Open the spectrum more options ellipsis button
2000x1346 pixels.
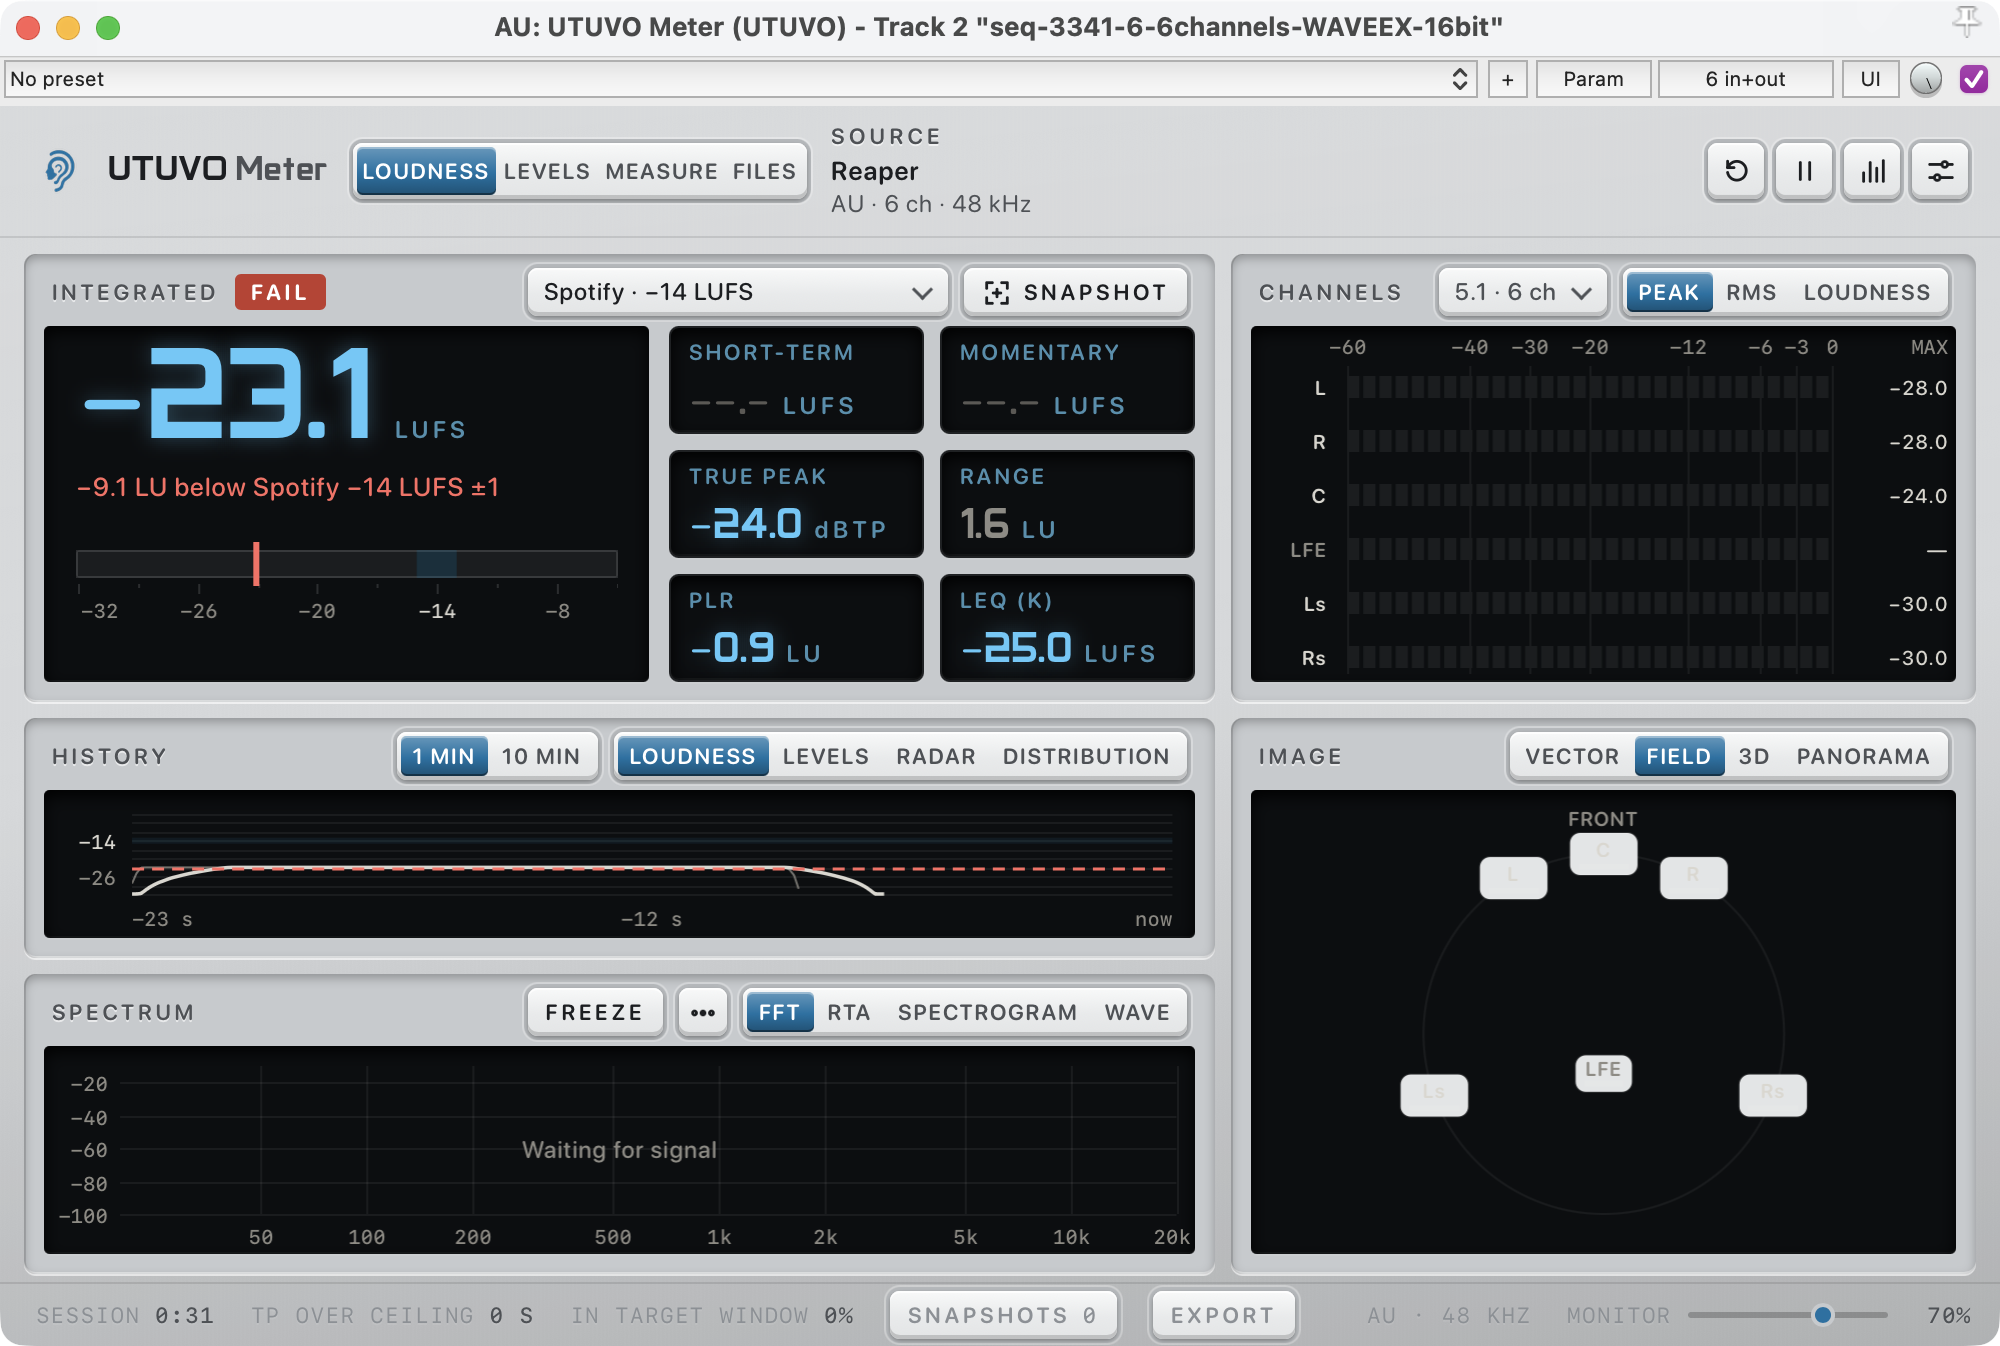click(703, 1012)
